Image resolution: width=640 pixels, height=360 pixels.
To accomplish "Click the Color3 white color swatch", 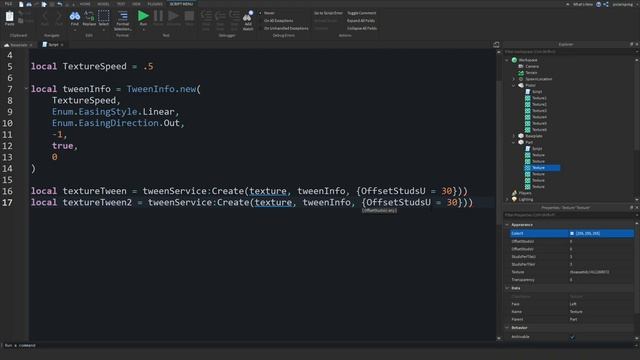I will (x=572, y=233).
